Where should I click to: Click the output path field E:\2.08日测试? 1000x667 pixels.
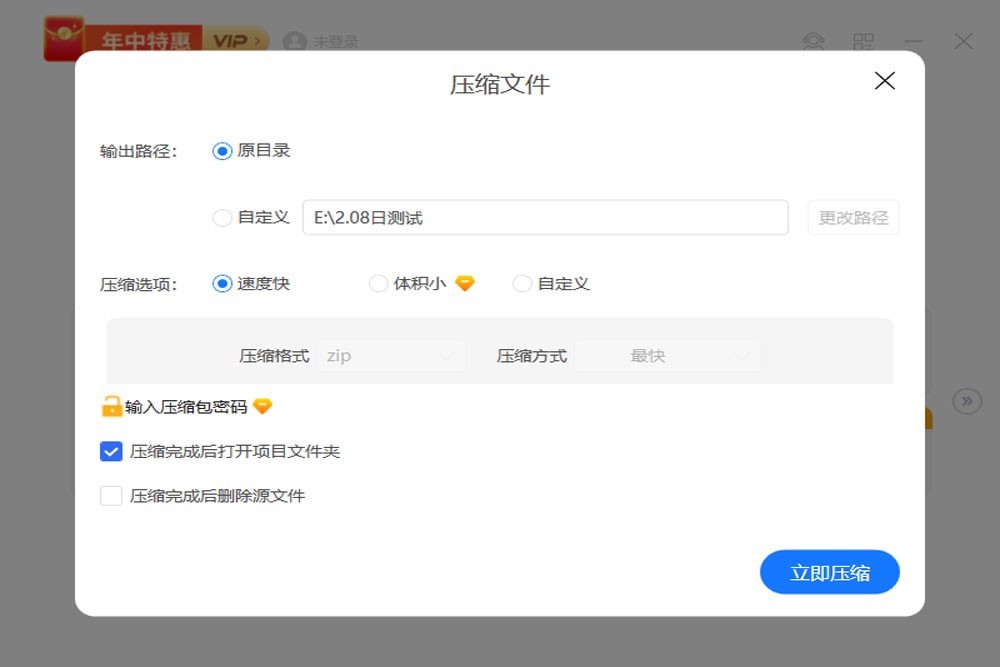[545, 217]
